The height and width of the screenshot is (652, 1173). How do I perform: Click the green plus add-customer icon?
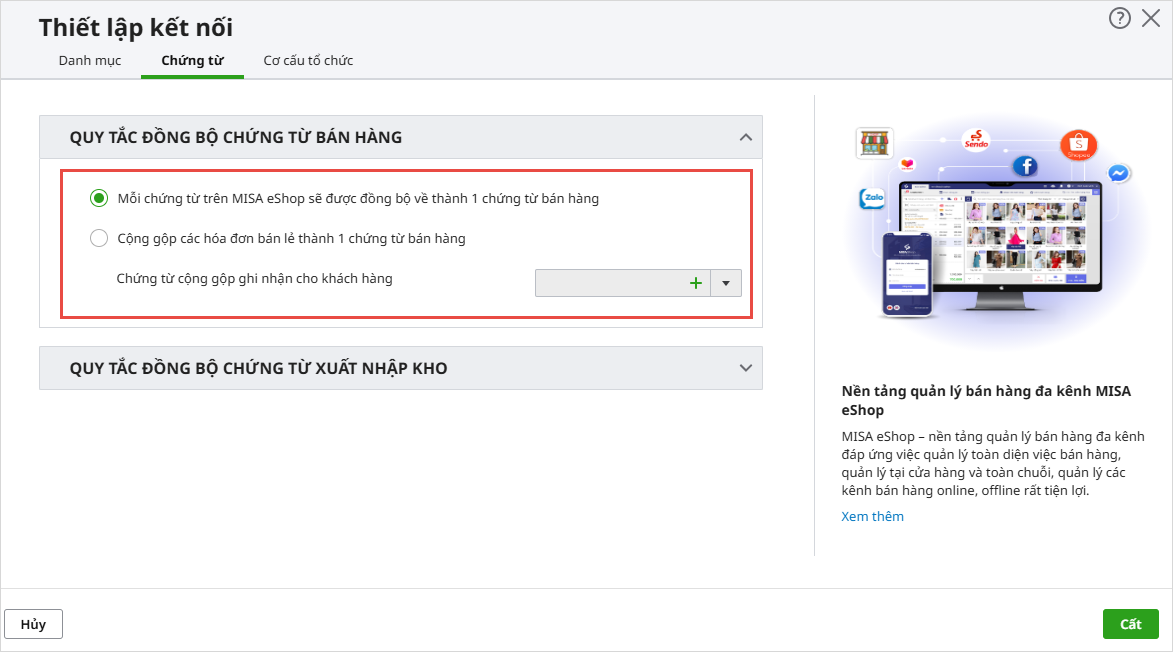tap(696, 283)
